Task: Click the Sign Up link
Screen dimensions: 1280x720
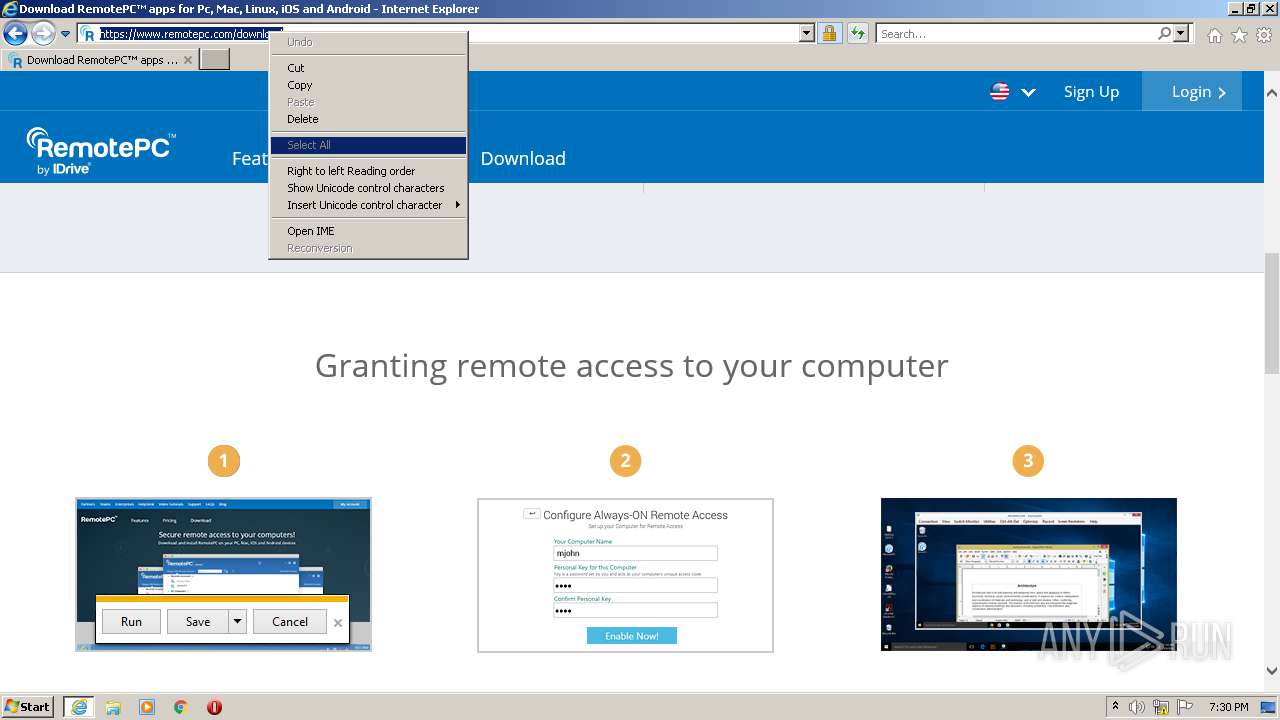Action: tap(1091, 92)
